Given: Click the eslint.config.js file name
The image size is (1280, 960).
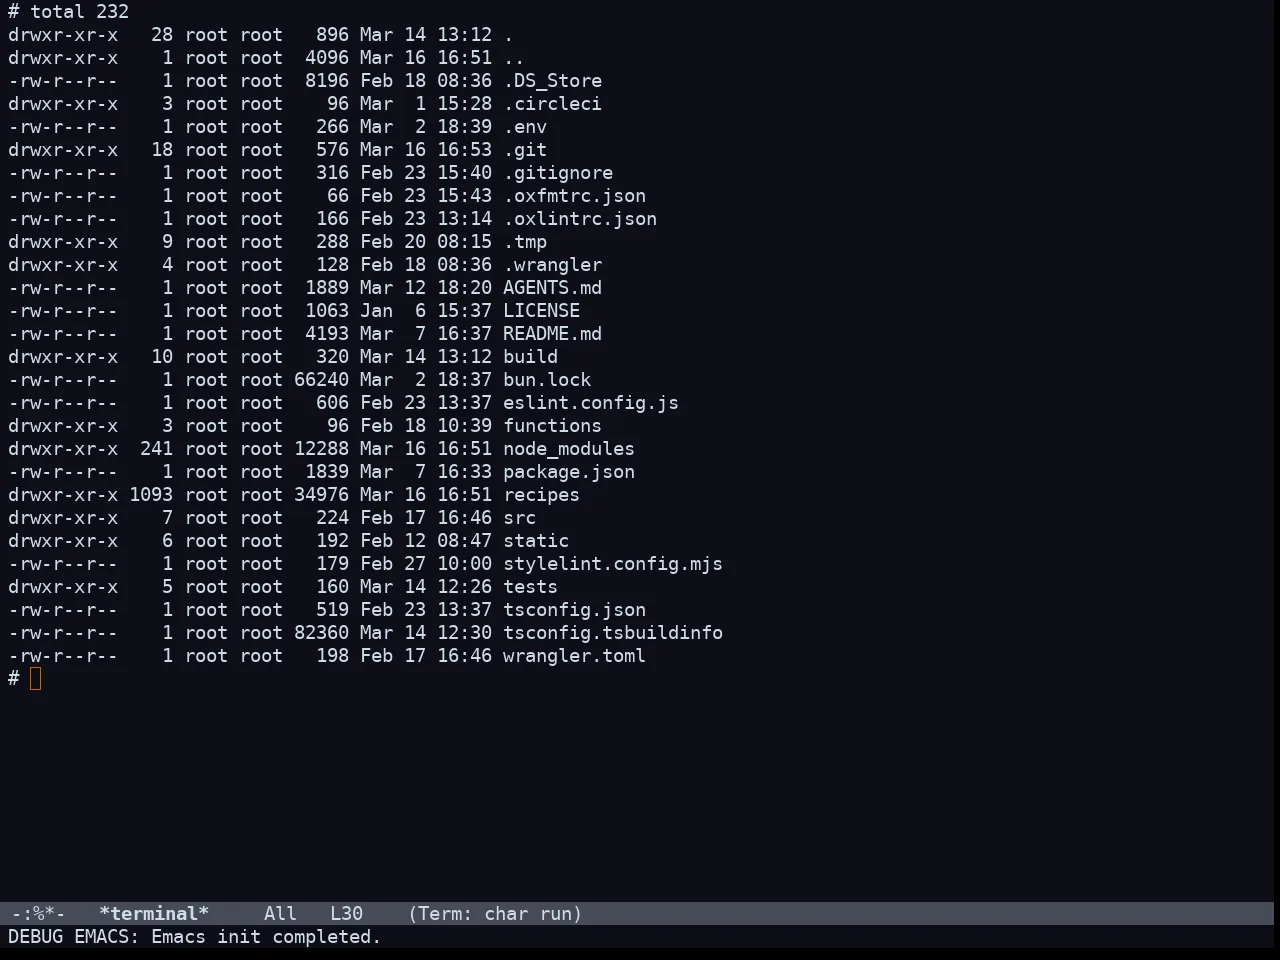Looking at the screenshot, I should pyautogui.click(x=591, y=403).
